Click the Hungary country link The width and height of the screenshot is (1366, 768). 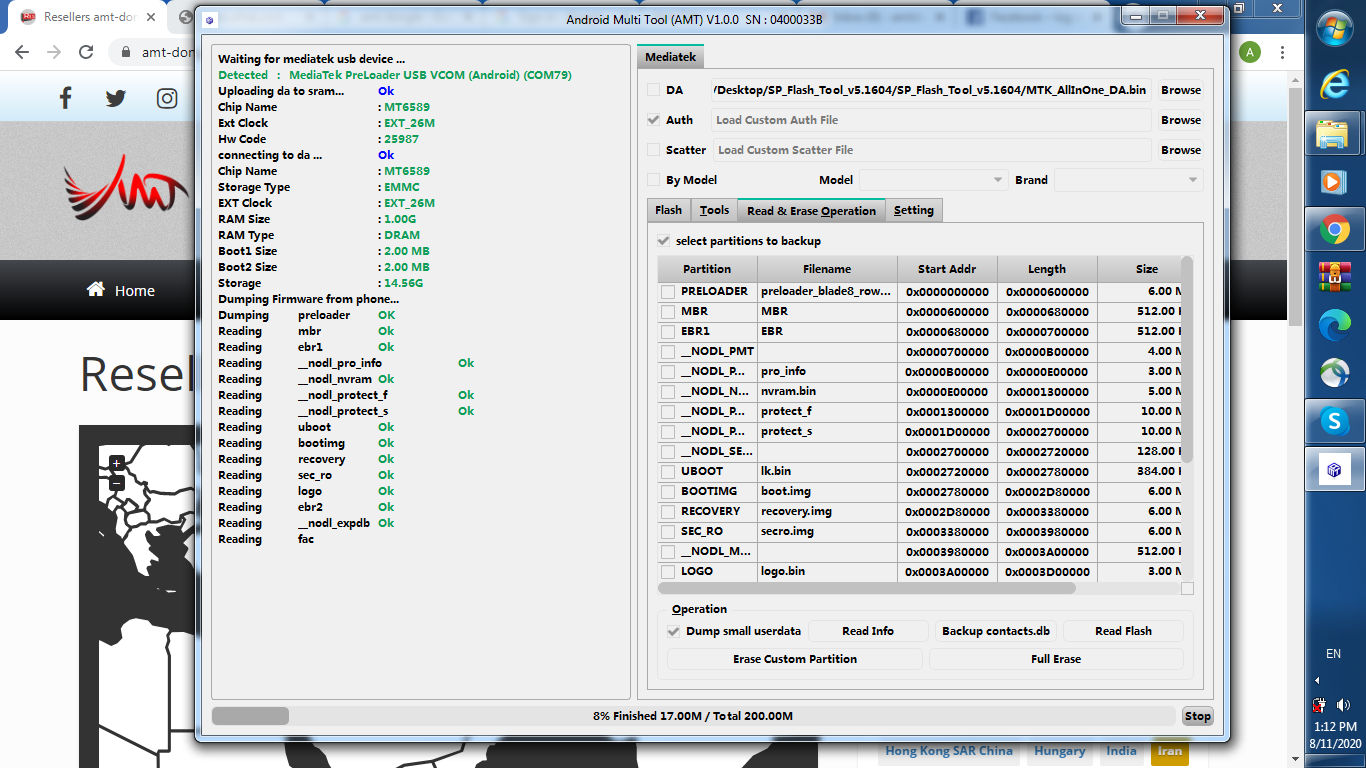[1059, 751]
